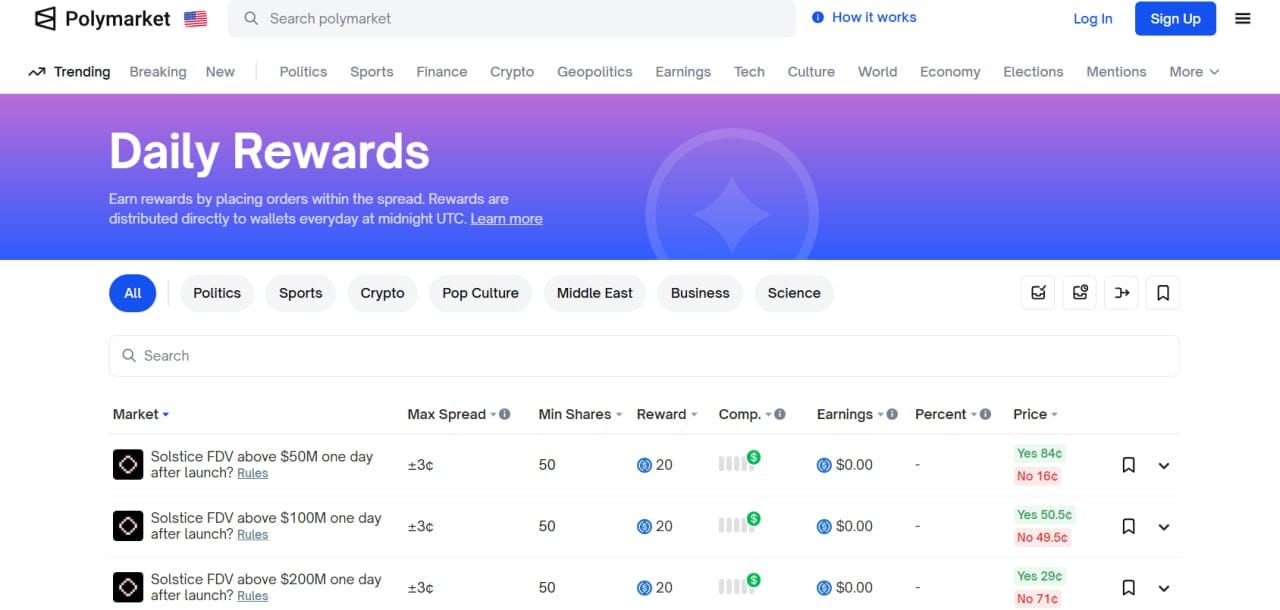The width and height of the screenshot is (1280, 610).
Task: Click the info icon next to Max Spread
Action: point(505,414)
